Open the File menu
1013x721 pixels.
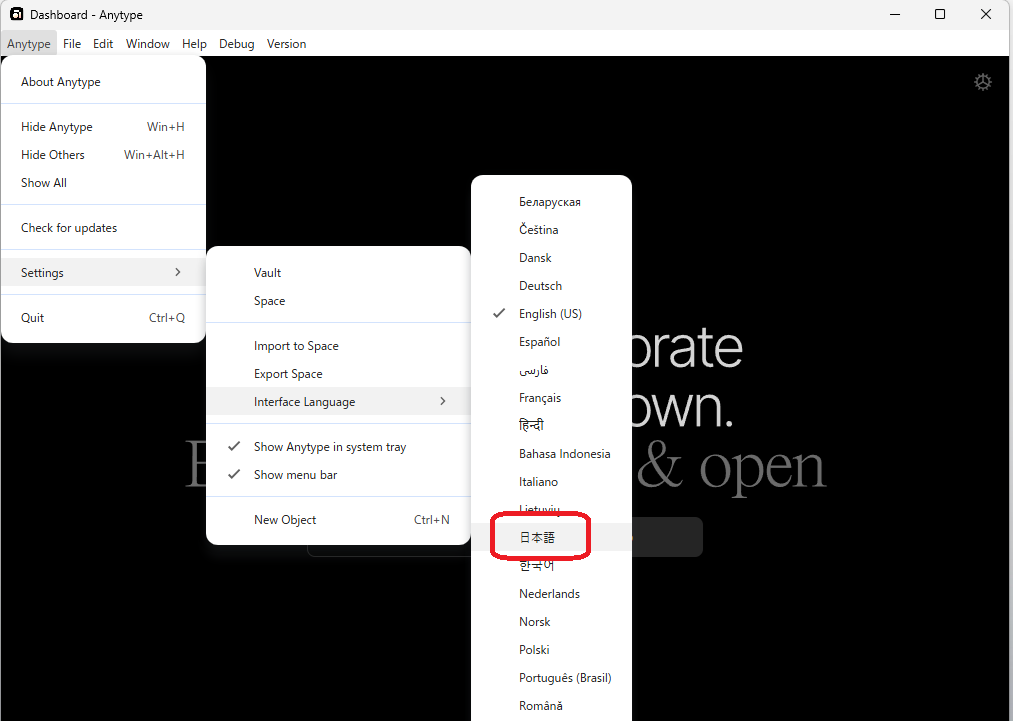point(72,44)
